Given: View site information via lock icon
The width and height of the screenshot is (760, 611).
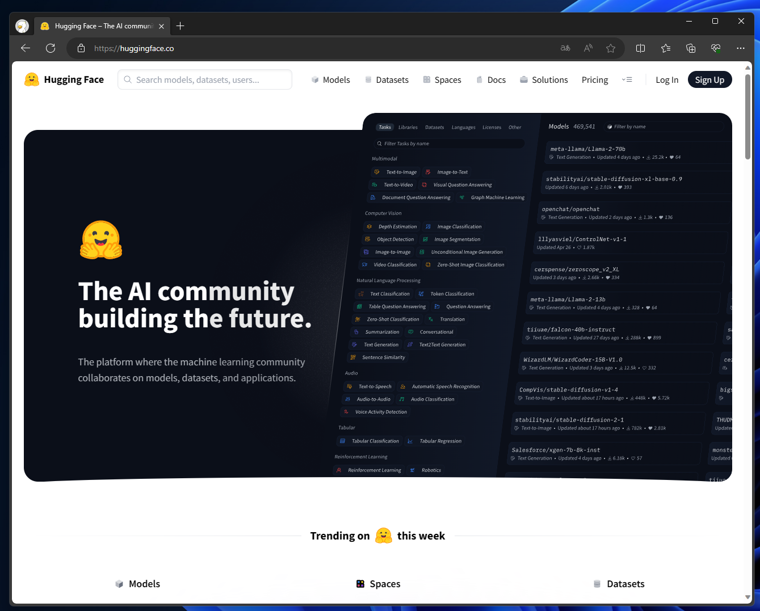Looking at the screenshot, I should tap(81, 48).
